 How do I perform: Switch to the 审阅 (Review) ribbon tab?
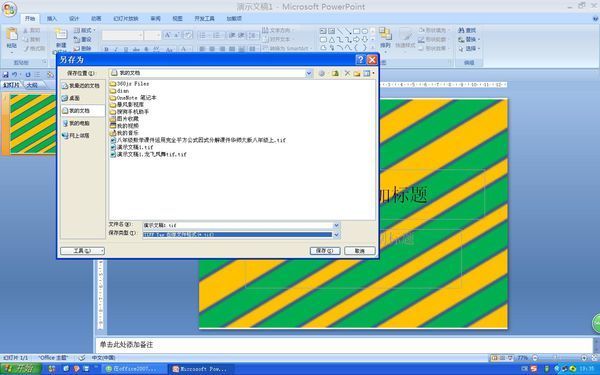pos(155,18)
